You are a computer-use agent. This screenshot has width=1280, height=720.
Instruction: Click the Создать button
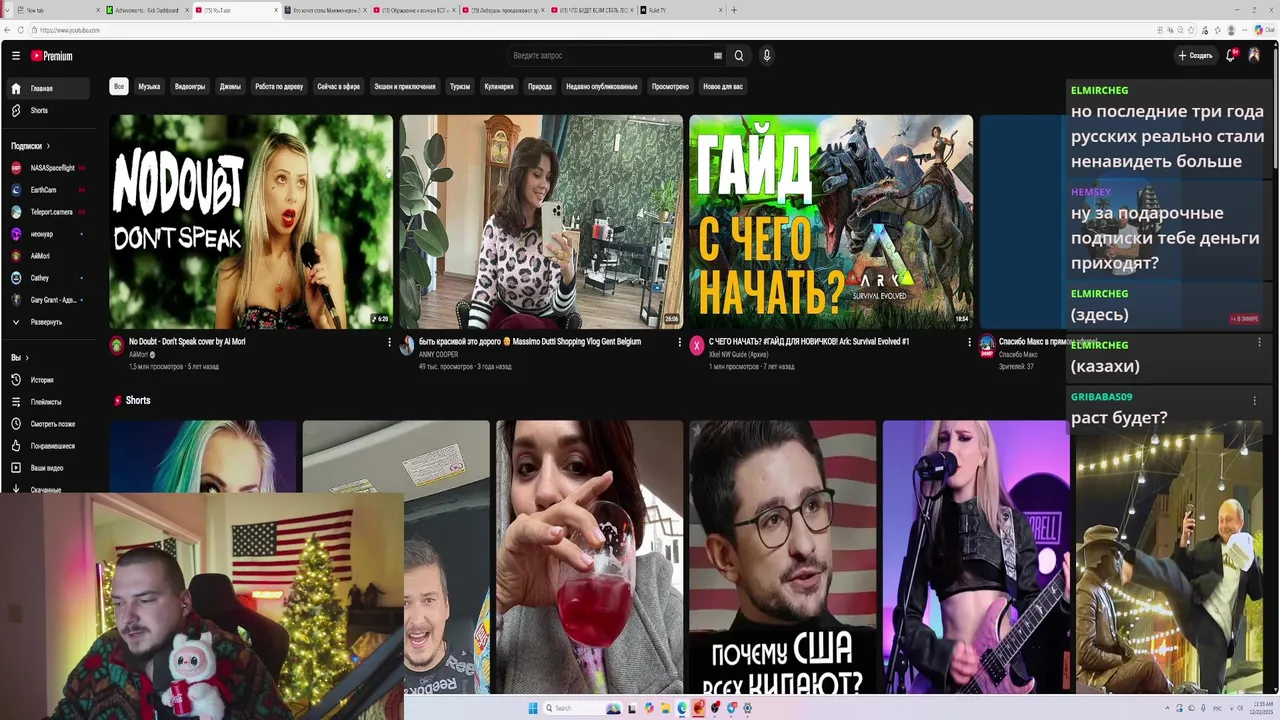click(x=1195, y=56)
